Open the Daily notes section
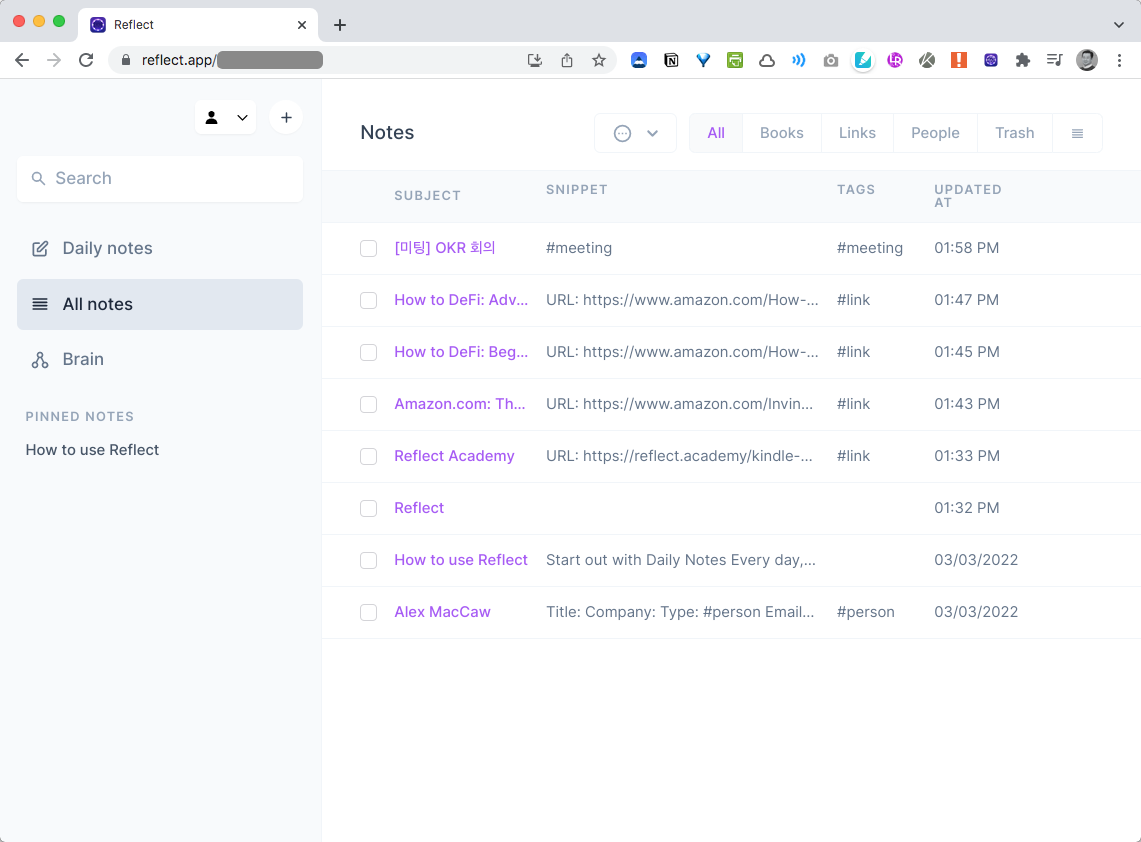The width and height of the screenshot is (1141, 842). point(159,248)
